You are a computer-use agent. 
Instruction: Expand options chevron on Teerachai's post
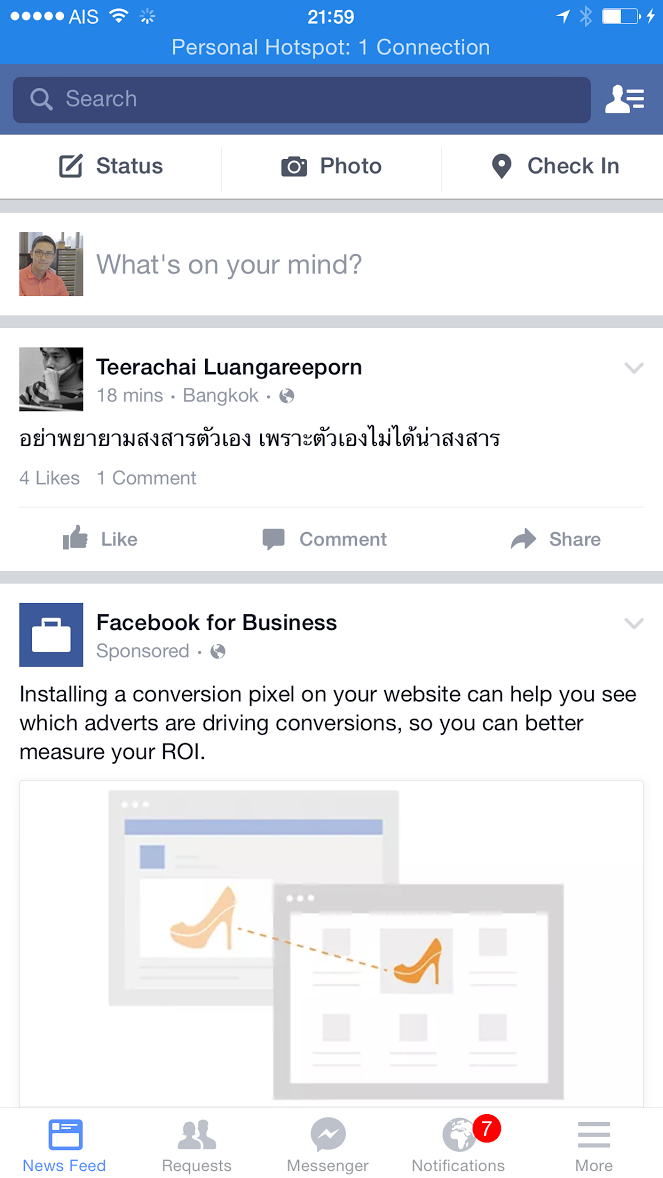[x=634, y=368]
